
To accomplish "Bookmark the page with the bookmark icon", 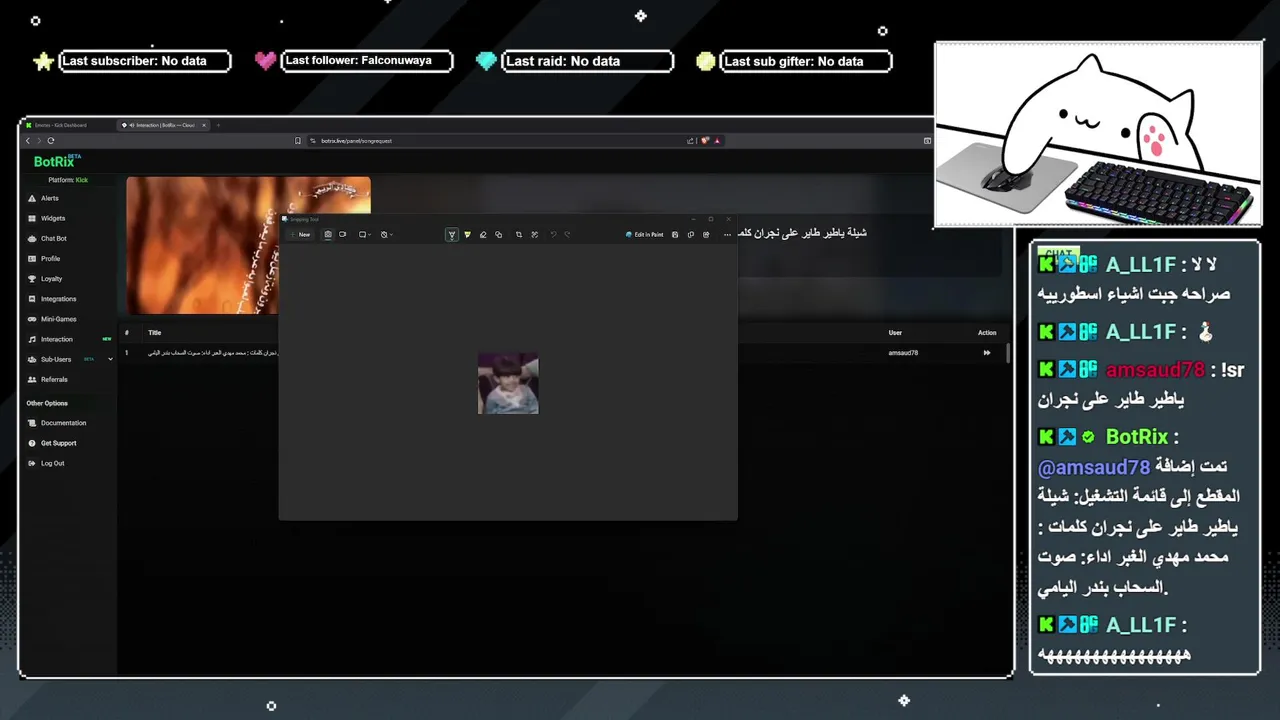I will [298, 141].
